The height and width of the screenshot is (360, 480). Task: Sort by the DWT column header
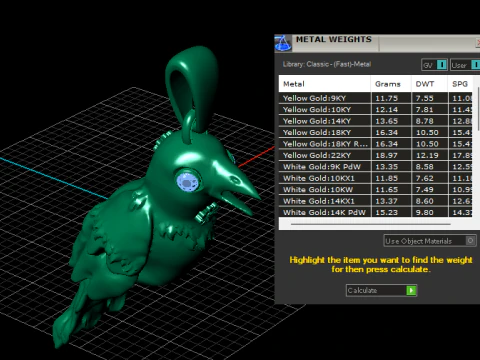click(x=429, y=84)
